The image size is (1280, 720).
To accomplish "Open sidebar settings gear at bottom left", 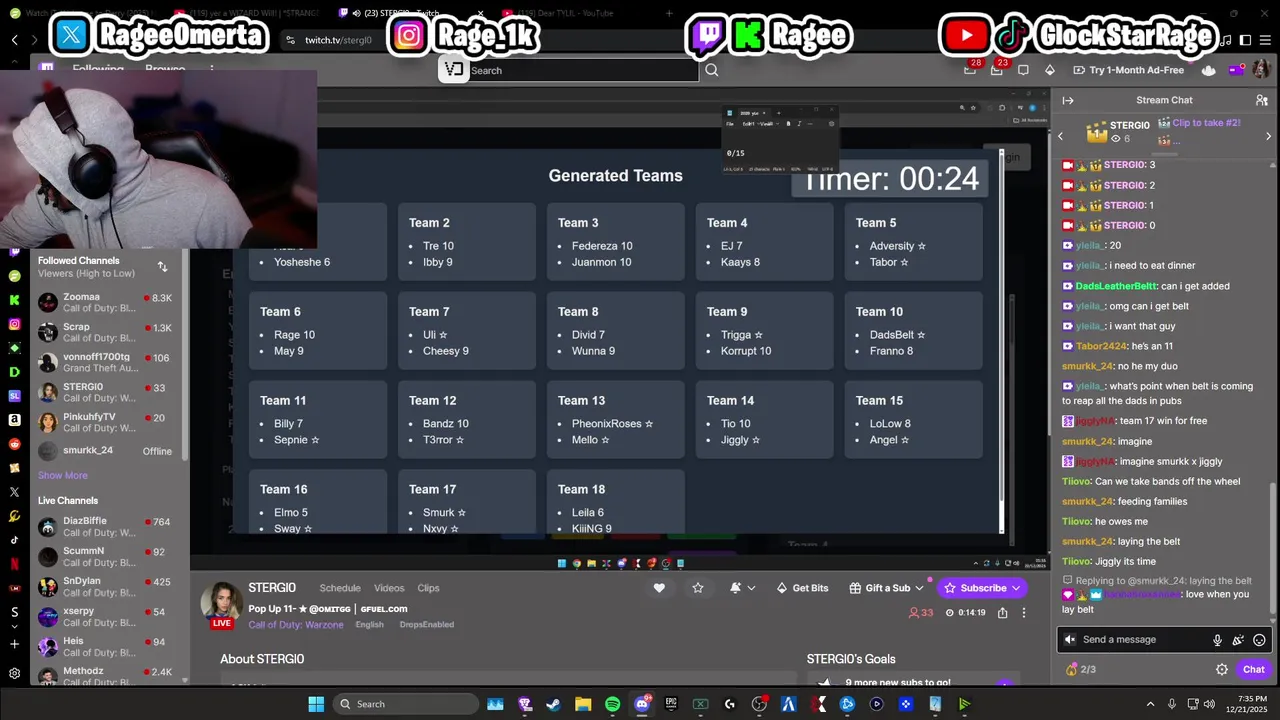I will (14, 673).
